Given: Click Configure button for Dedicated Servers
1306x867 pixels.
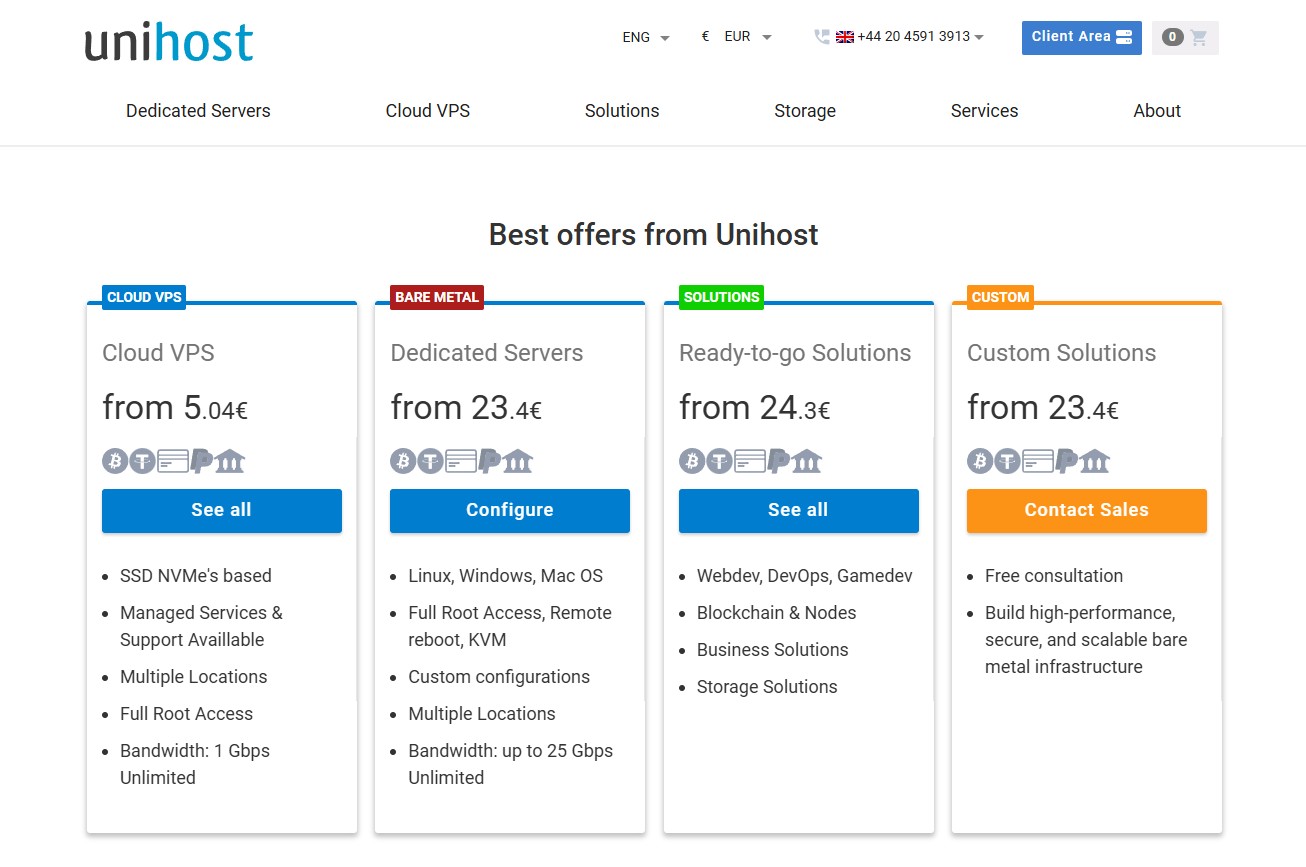Looking at the screenshot, I should pos(509,510).
